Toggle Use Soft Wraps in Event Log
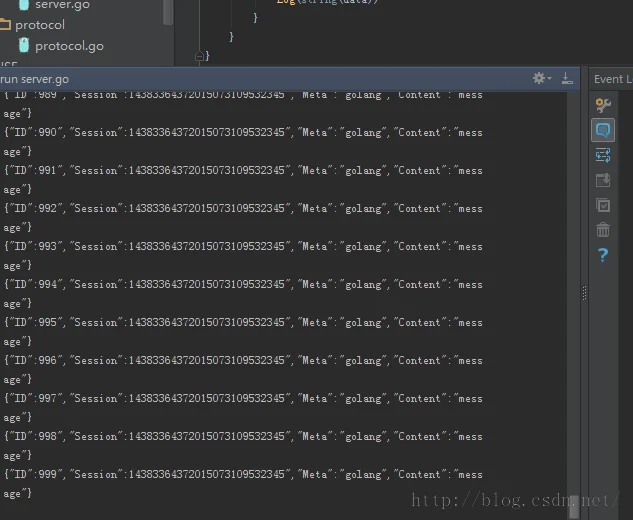The image size is (633, 520). 603,155
